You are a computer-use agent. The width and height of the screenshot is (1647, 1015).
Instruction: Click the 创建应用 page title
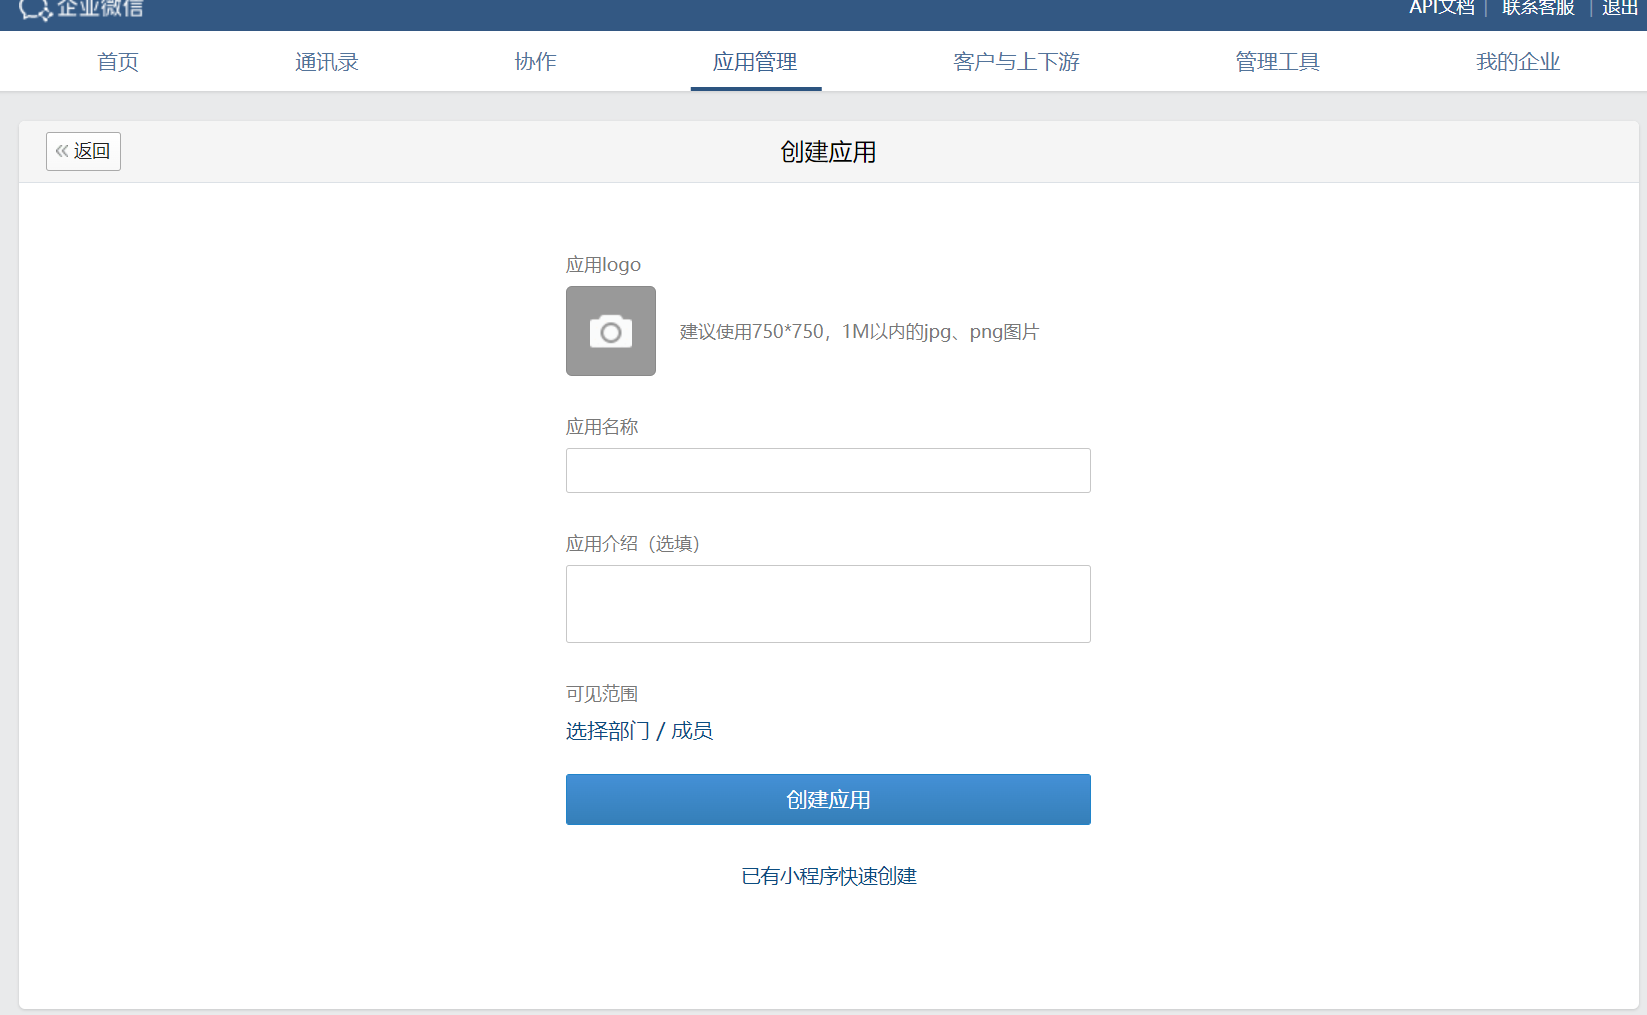click(827, 151)
